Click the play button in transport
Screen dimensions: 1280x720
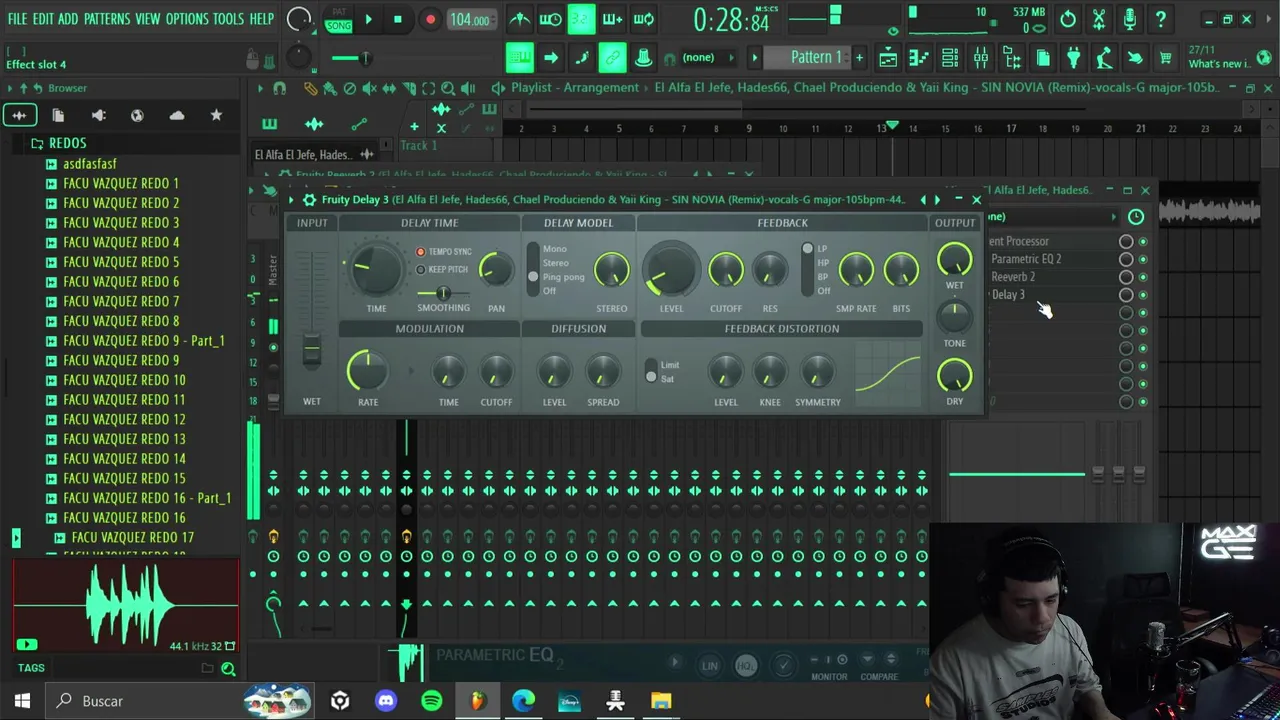pyautogui.click(x=368, y=20)
